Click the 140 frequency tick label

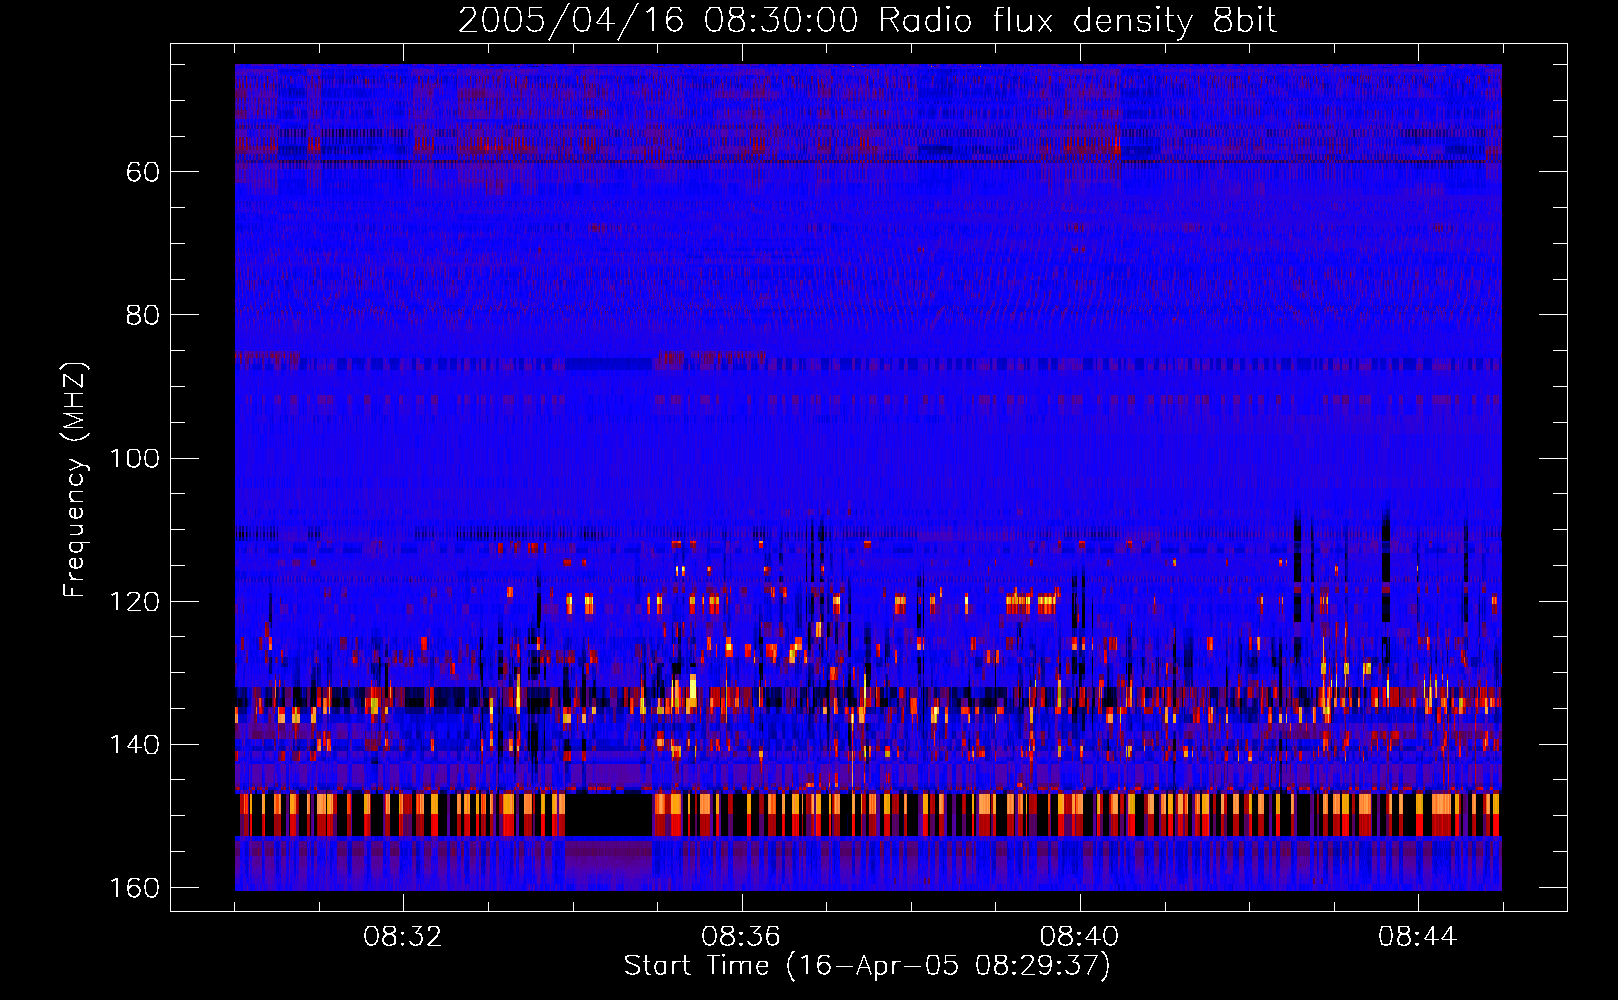pos(135,744)
